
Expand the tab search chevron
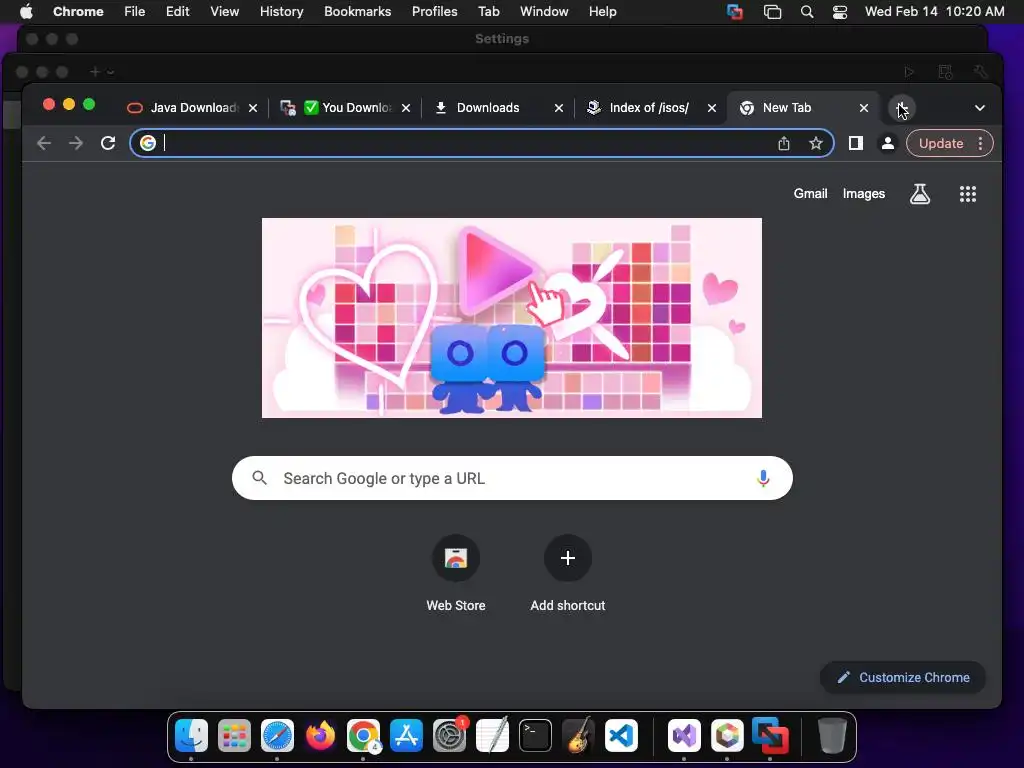pyautogui.click(x=980, y=108)
